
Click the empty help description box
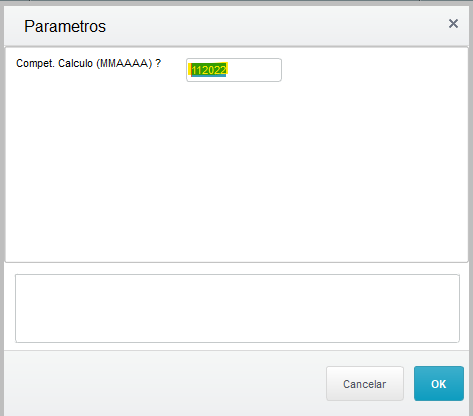pos(237,308)
